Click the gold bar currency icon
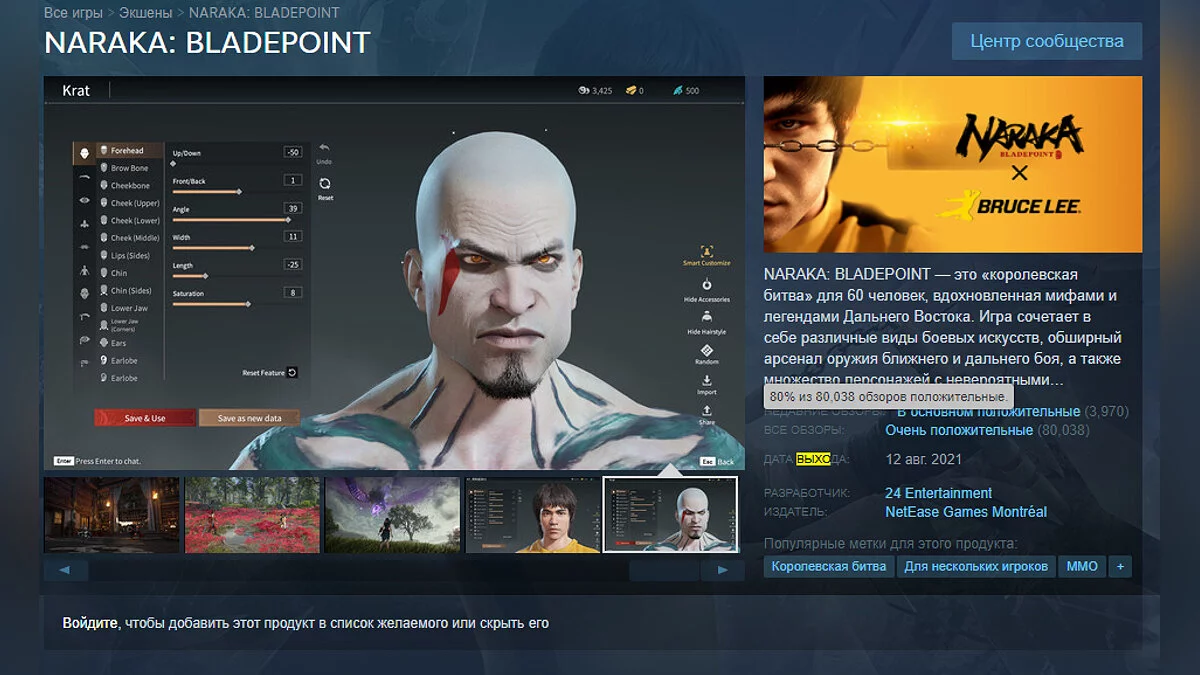The image size is (1200, 675). (630, 91)
